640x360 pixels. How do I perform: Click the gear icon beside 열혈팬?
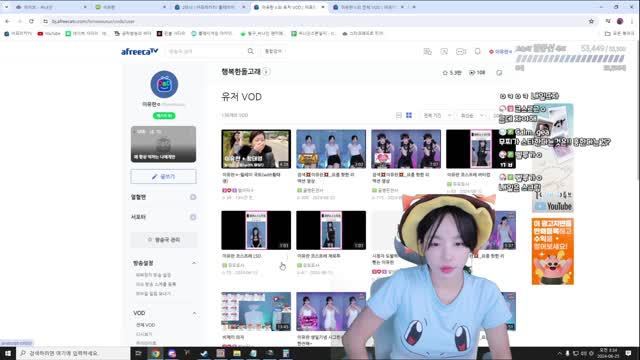tap(193, 197)
